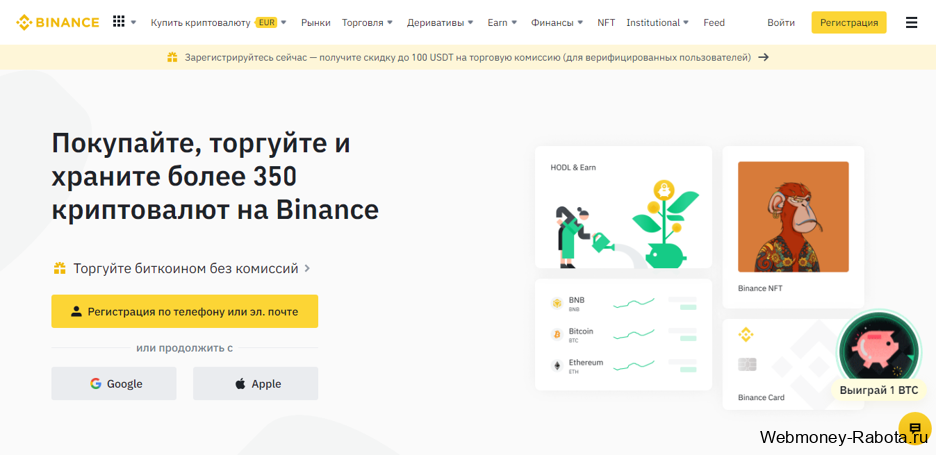The image size is (937, 455).
Task: Open the hamburger menu icon
Action: click(x=911, y=23)
